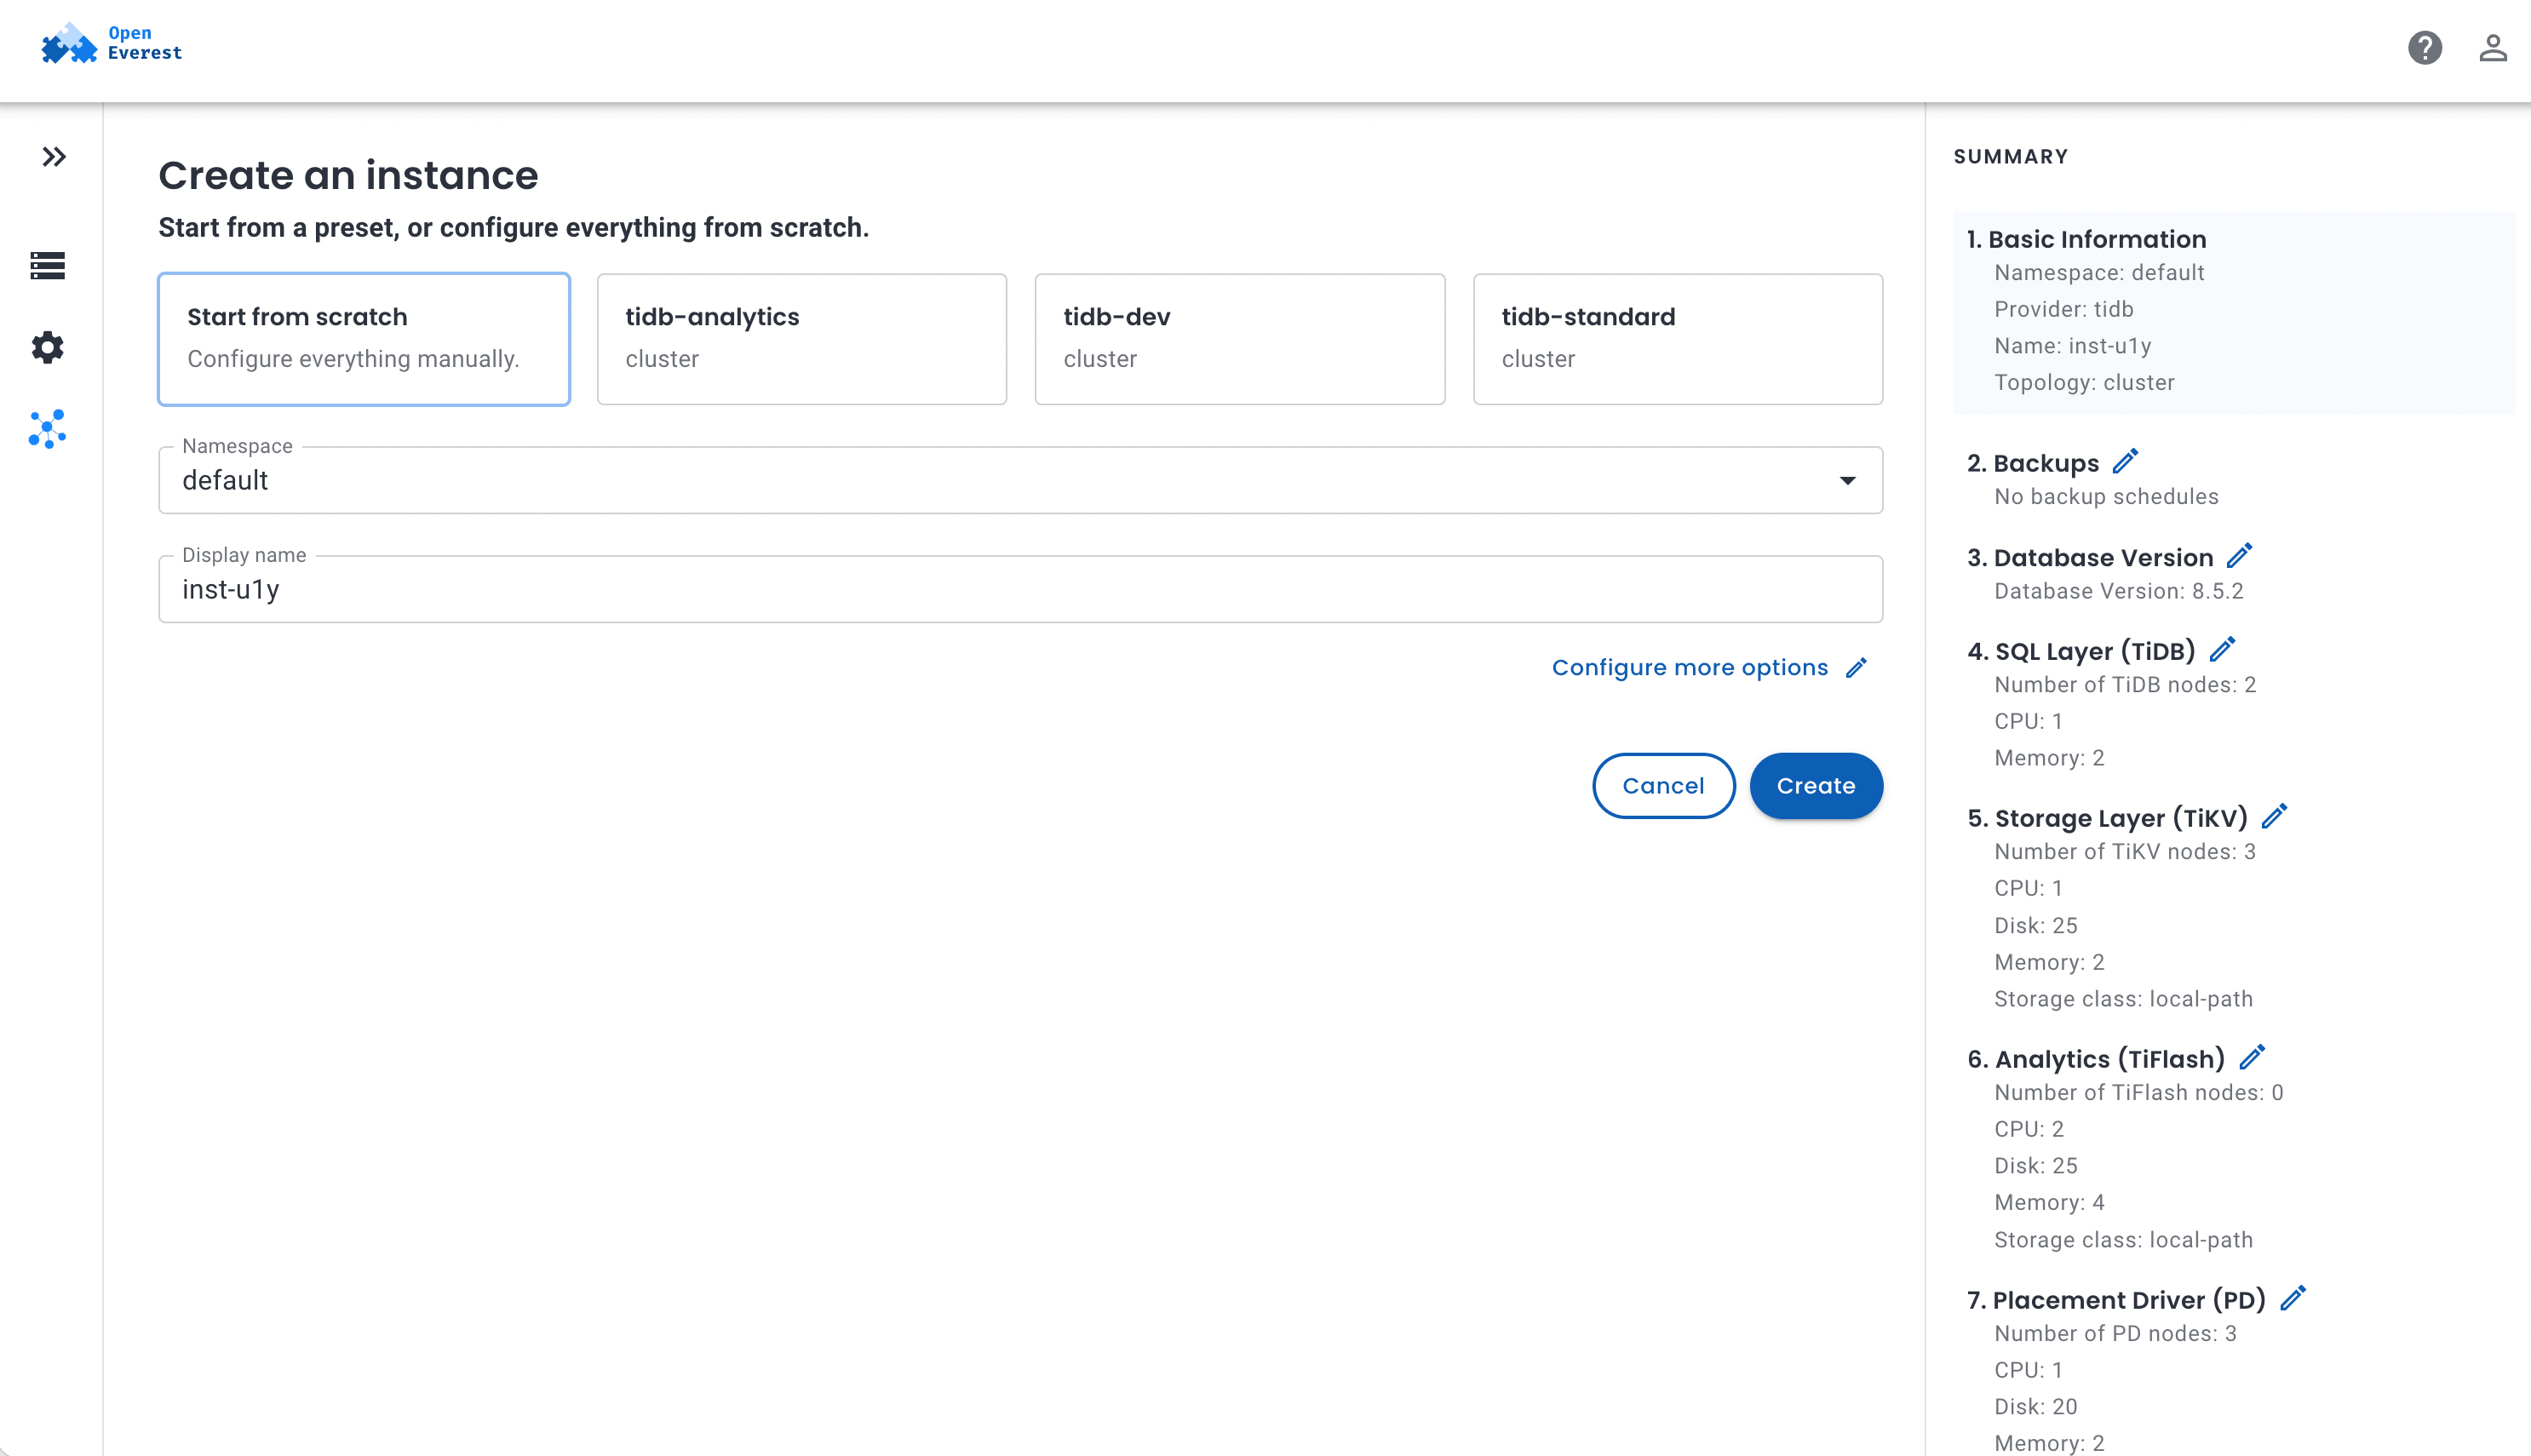The height and width of the screenshot is (1456, 2531).
Task: Focus the Display name input field
Action: [x=1020, y=589]
